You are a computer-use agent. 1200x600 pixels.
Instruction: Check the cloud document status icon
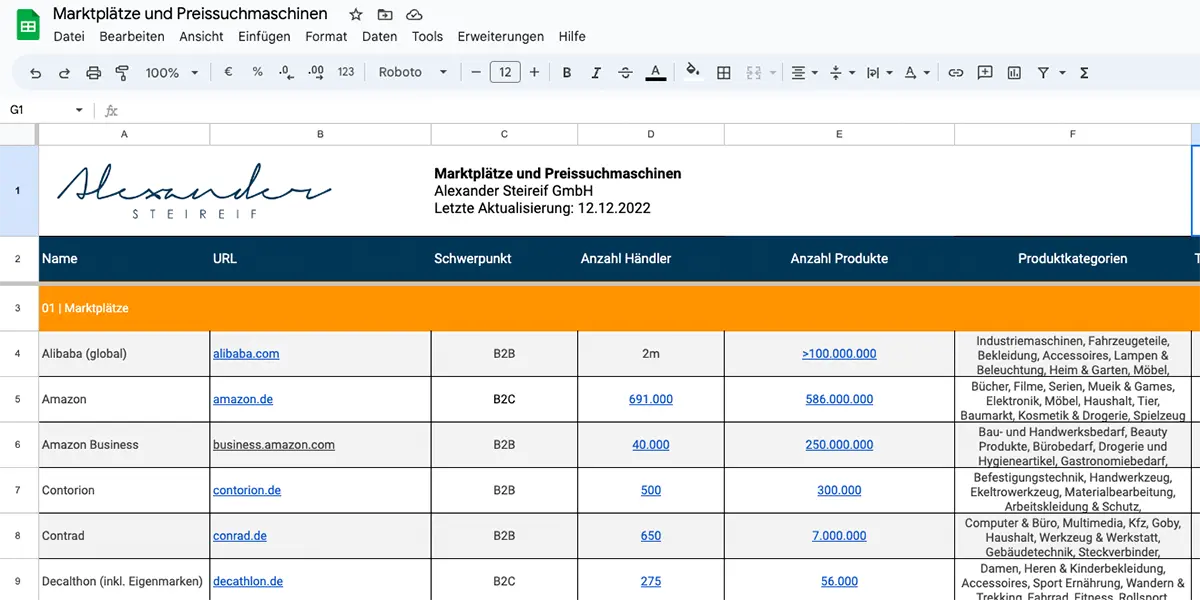(414, 14)
